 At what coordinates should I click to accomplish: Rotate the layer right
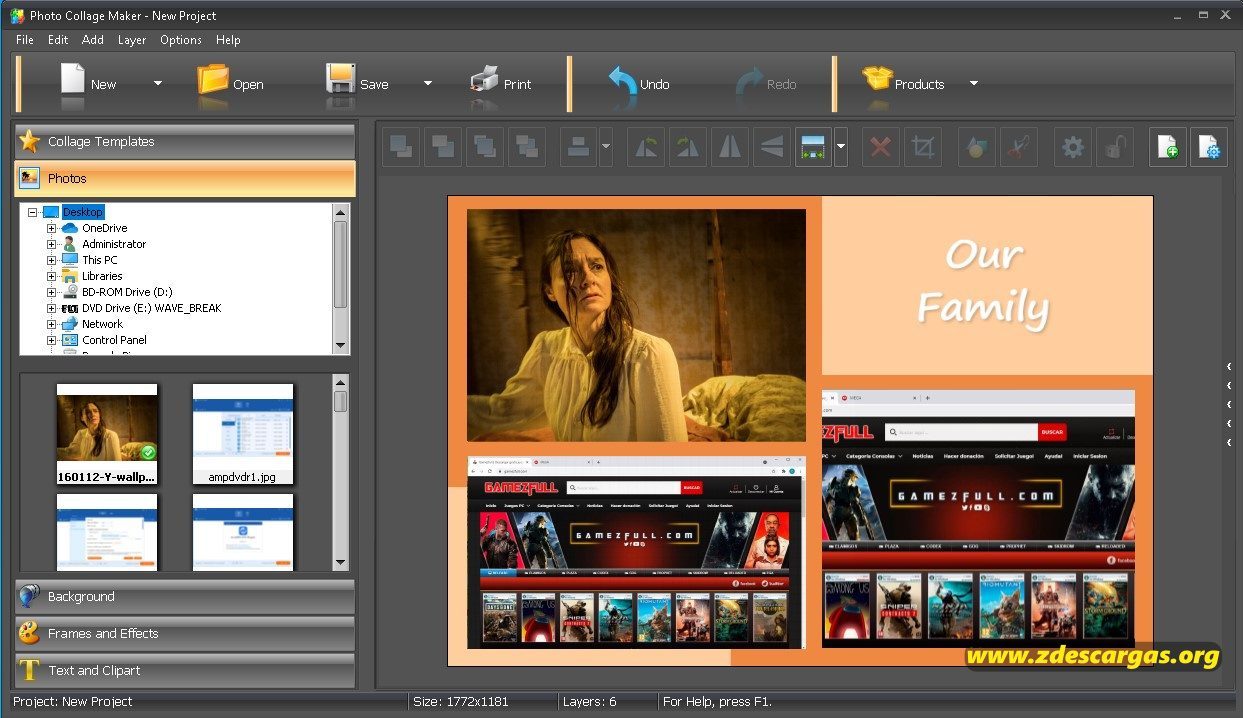(689, 147)
